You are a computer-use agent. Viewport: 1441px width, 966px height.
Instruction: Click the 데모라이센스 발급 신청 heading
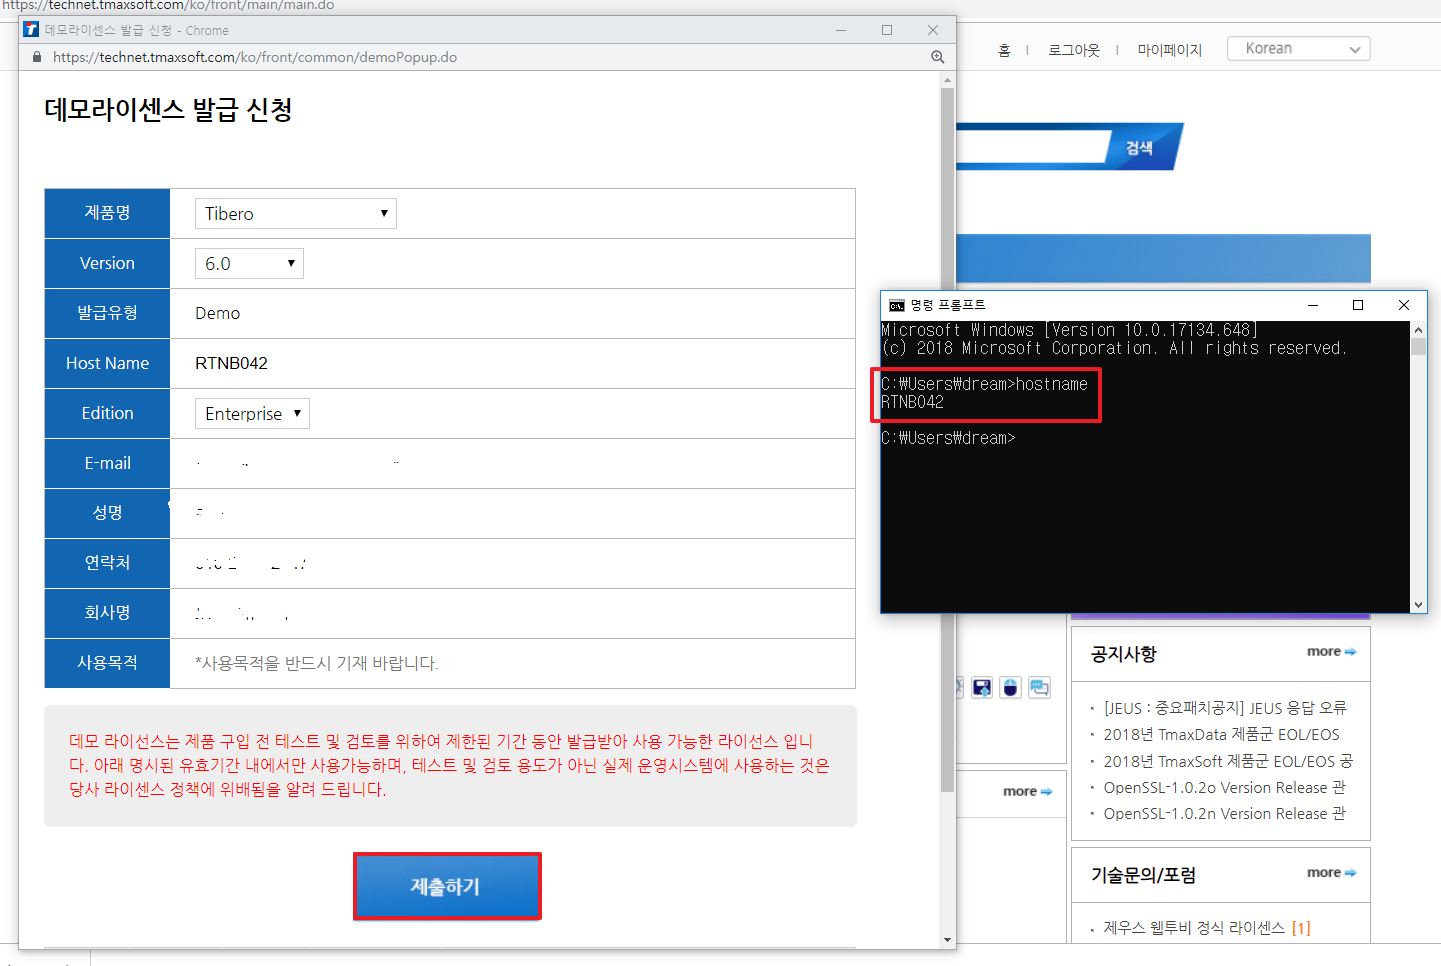[x=168, y=110]
